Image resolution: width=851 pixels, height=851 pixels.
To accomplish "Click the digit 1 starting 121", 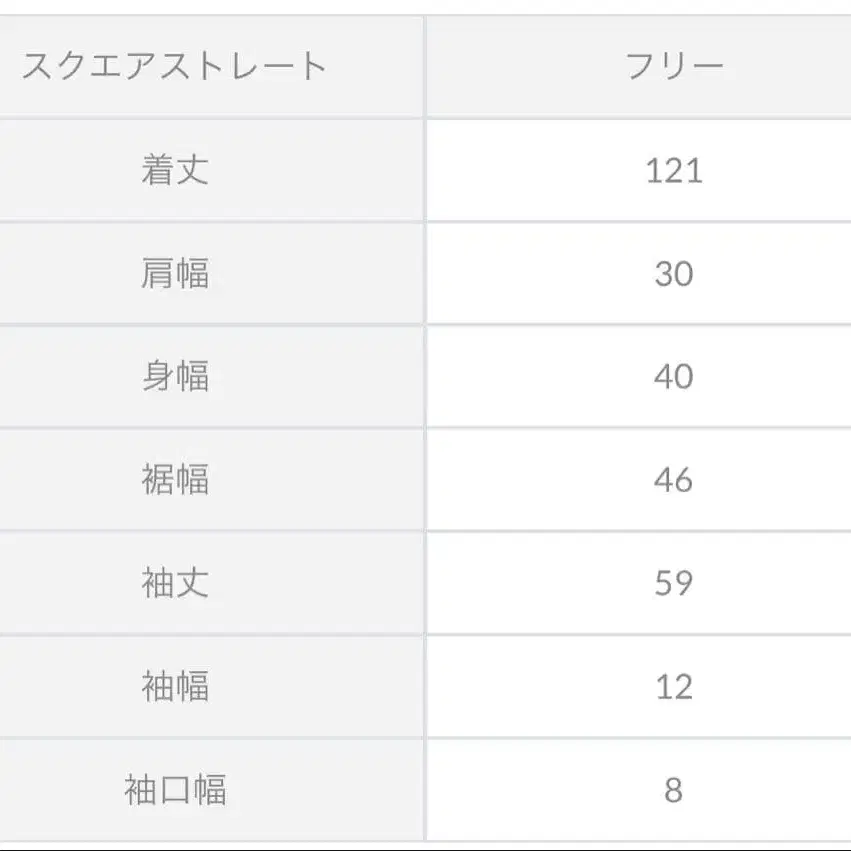I will [x=653, y=170].
